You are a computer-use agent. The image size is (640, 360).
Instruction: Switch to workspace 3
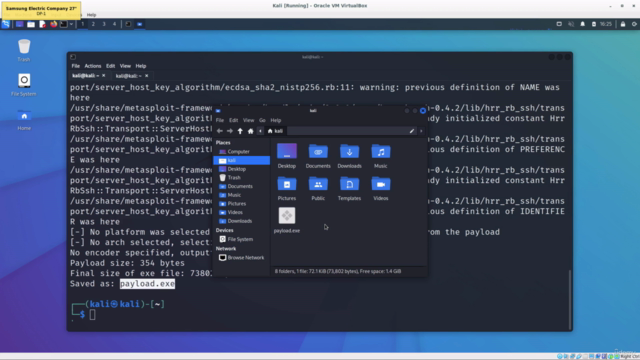click(104, 24)
